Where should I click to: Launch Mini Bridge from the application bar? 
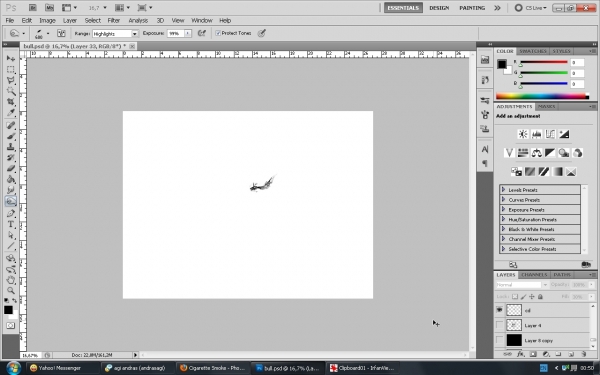click(49, 8)
